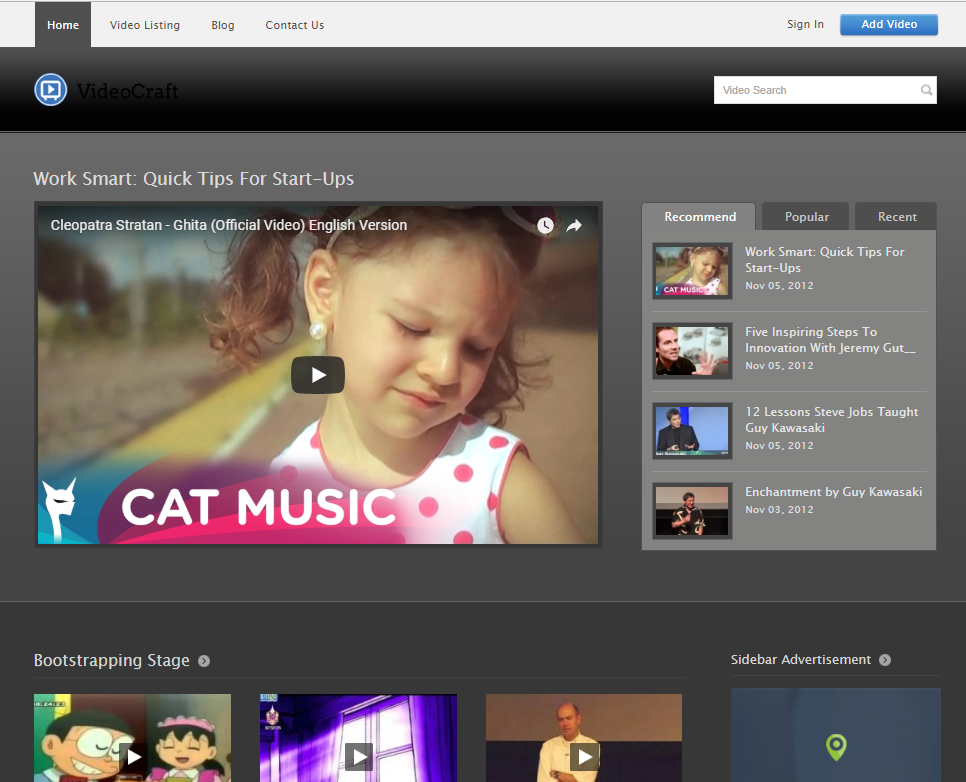Click the search magnifier icon
This screenshot has width=966, height=782.
tap(926, 91)
